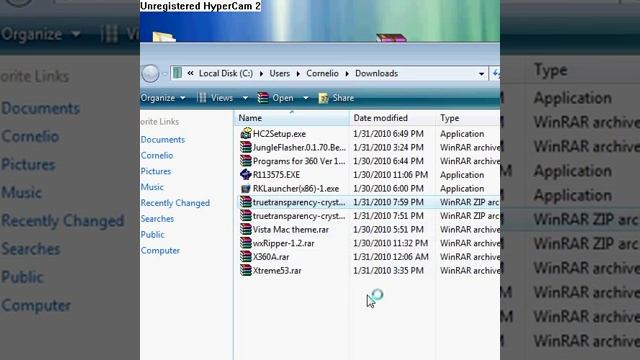
Task: Click the address bar folder icon
Action: point(177,73)
